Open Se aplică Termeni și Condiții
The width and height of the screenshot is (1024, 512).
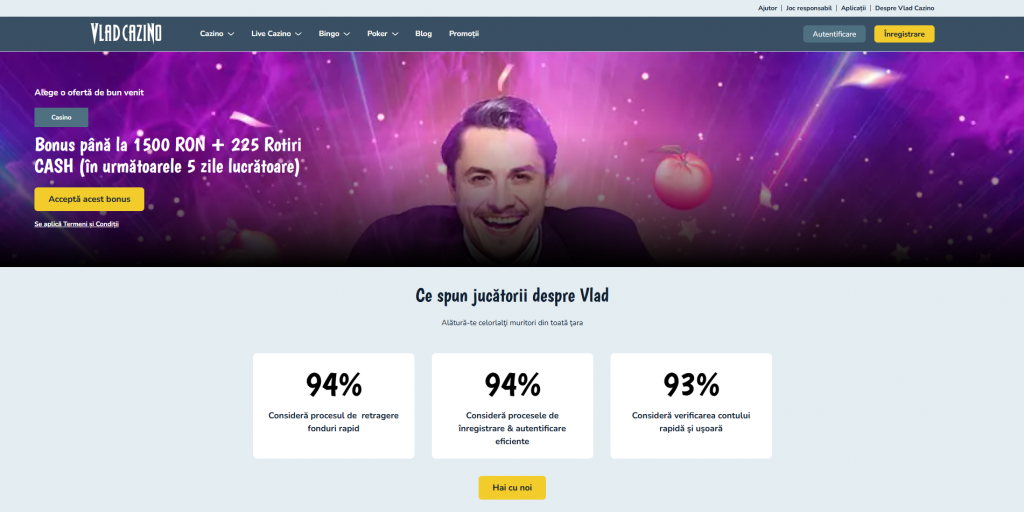click(x=76, y=224)
